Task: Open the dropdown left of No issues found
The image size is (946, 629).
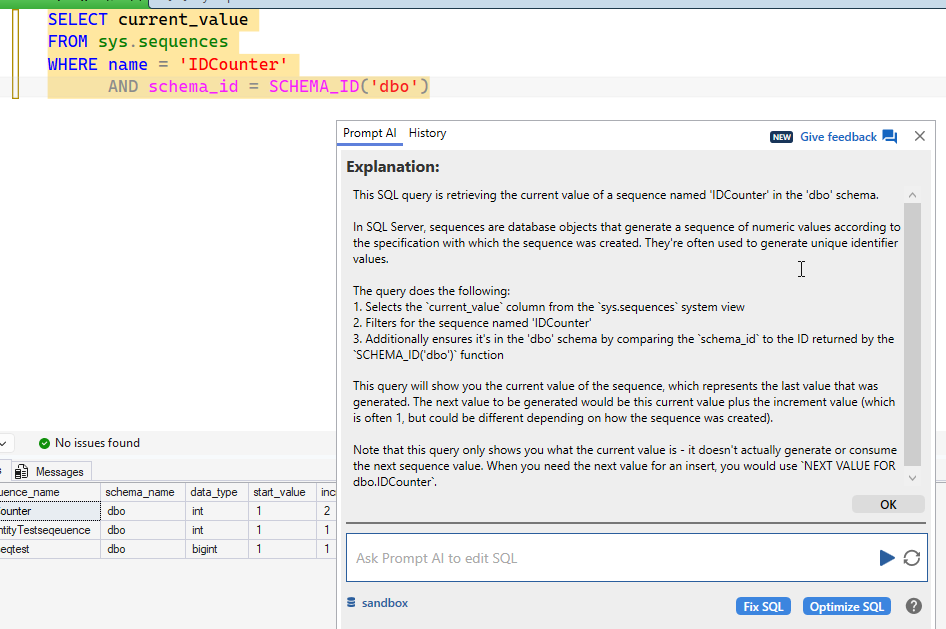Action: 5,443
